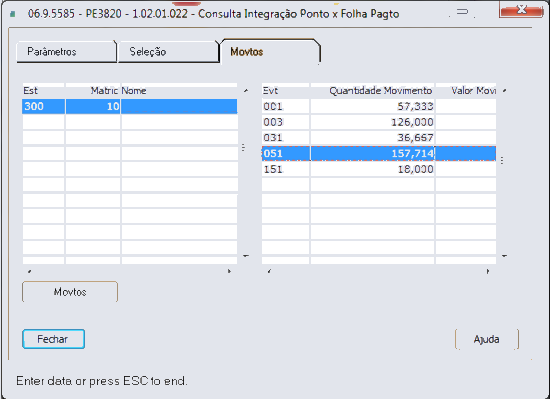
Task: Click right grid vertical scrollbar thumb
Action: pos(502,161)
